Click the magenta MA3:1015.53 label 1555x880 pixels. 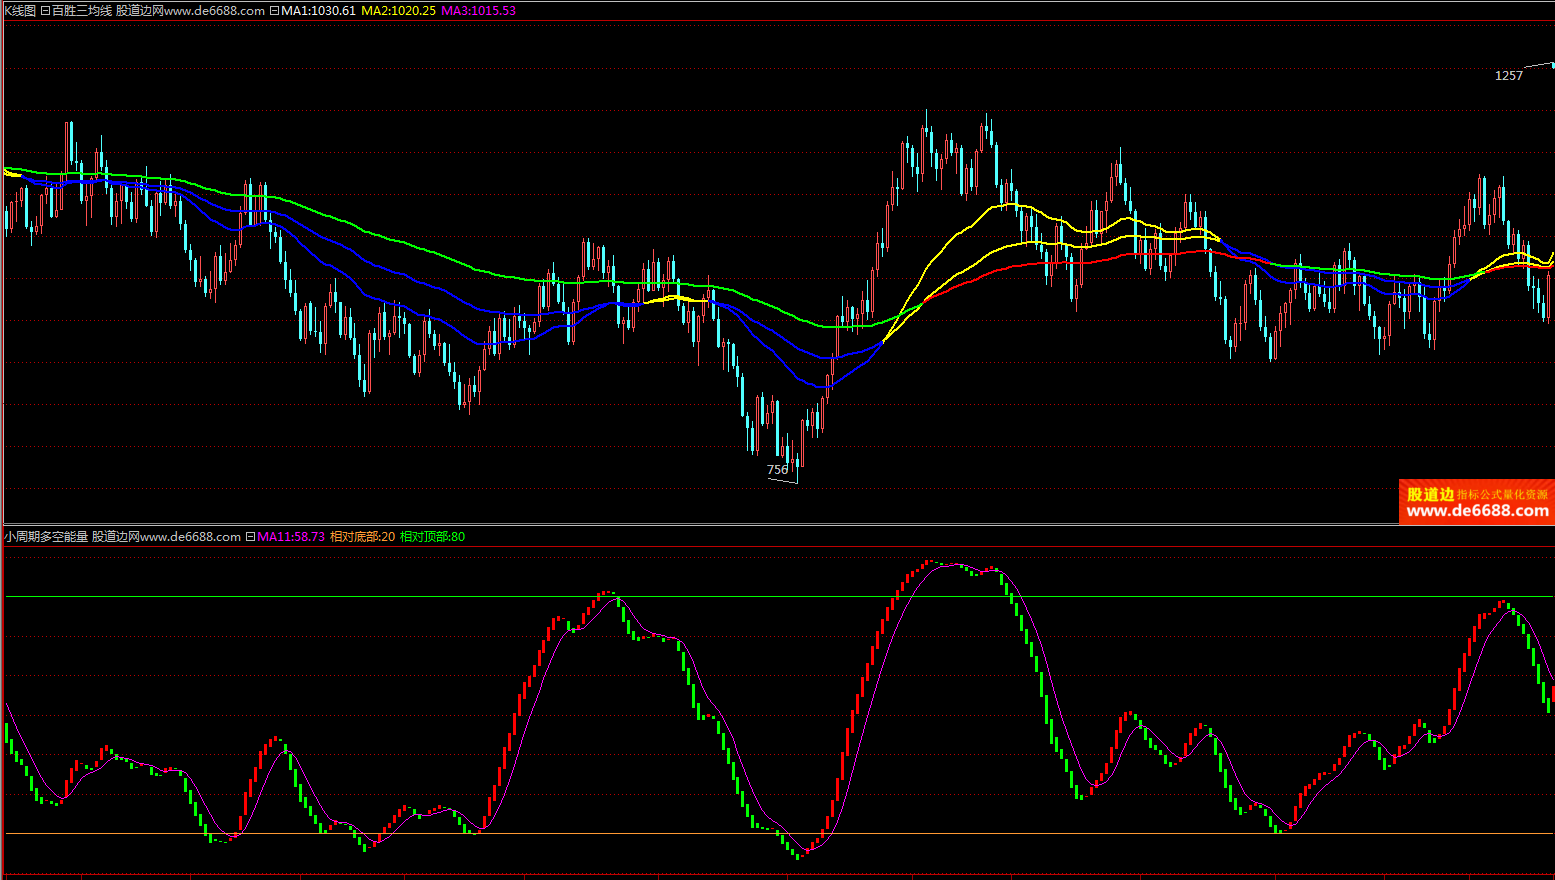[478, 11]
